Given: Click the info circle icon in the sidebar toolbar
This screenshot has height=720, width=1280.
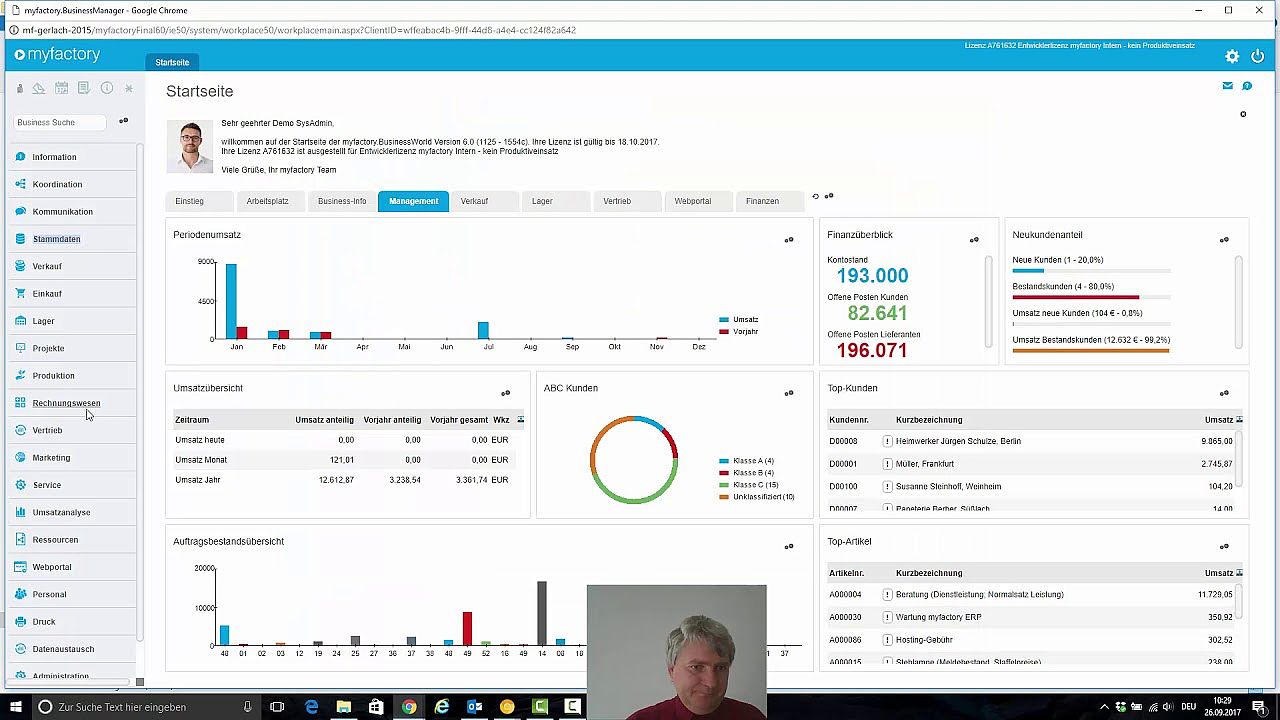Looking at the screenshot, I should click(106, 88).
